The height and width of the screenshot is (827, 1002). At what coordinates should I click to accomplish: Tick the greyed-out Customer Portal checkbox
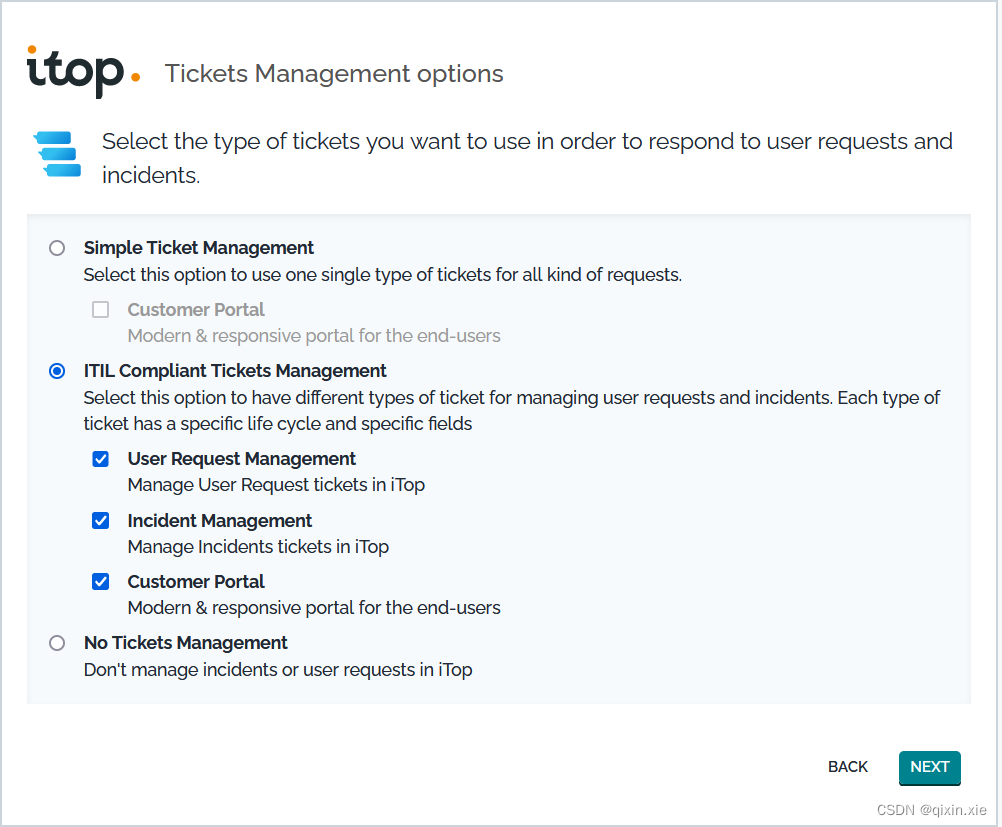click(x=100, y=310)
